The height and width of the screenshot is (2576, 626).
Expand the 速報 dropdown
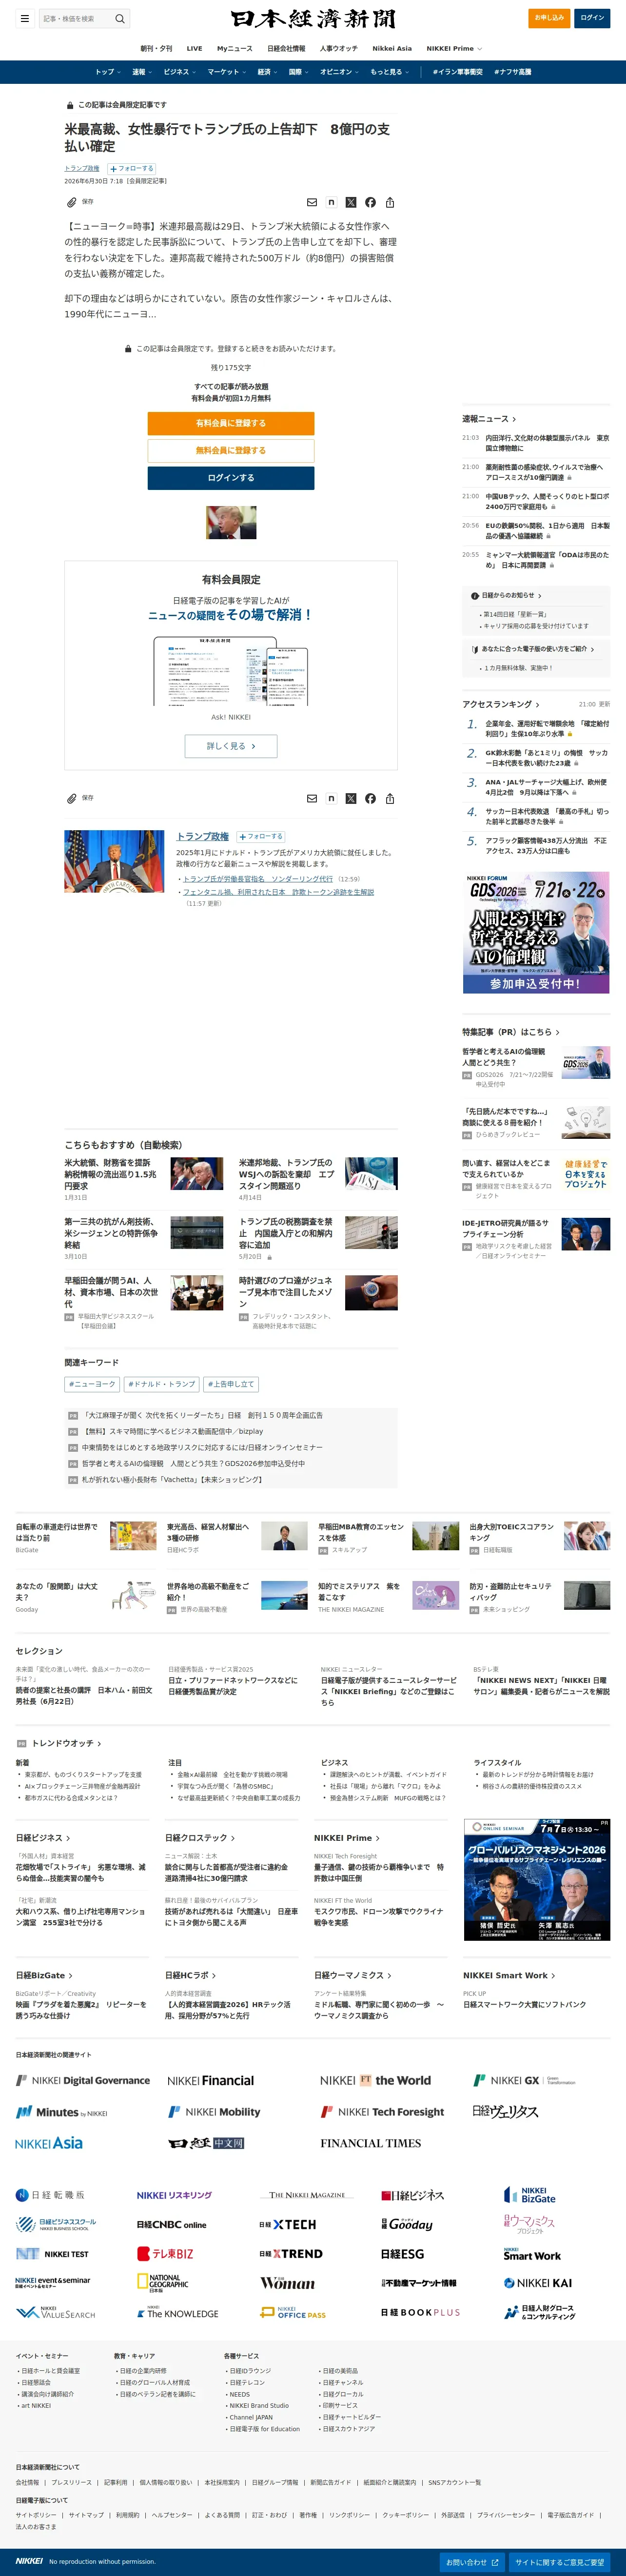(142, 72)
